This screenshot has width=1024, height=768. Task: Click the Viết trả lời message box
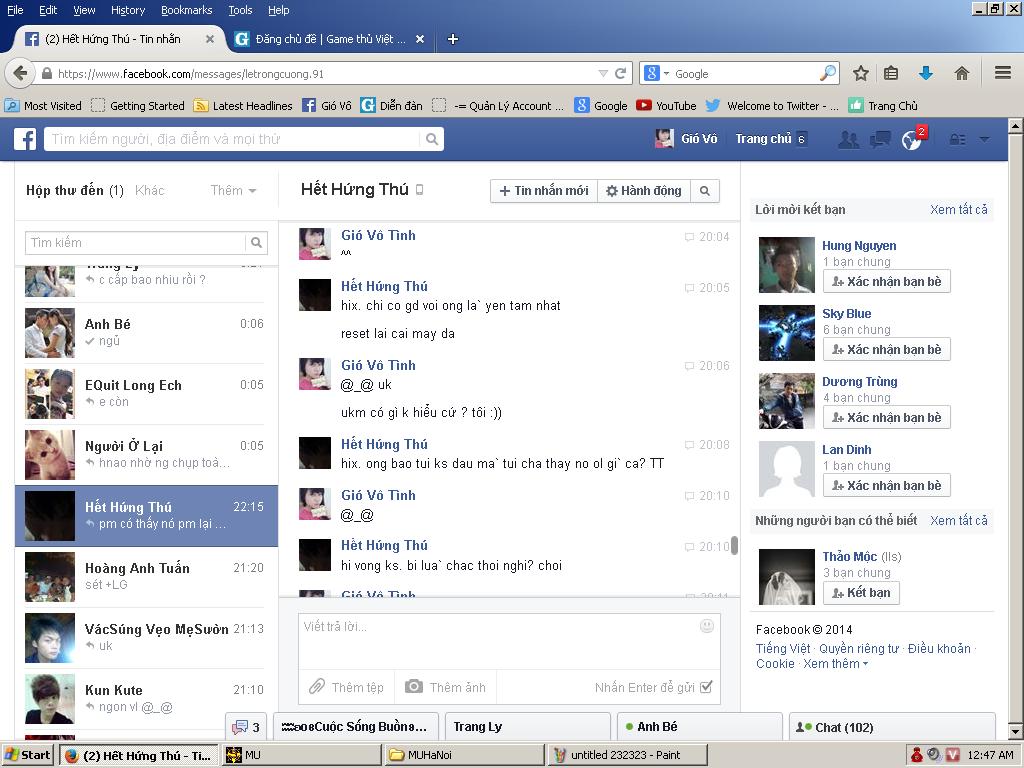coord(509,641)
